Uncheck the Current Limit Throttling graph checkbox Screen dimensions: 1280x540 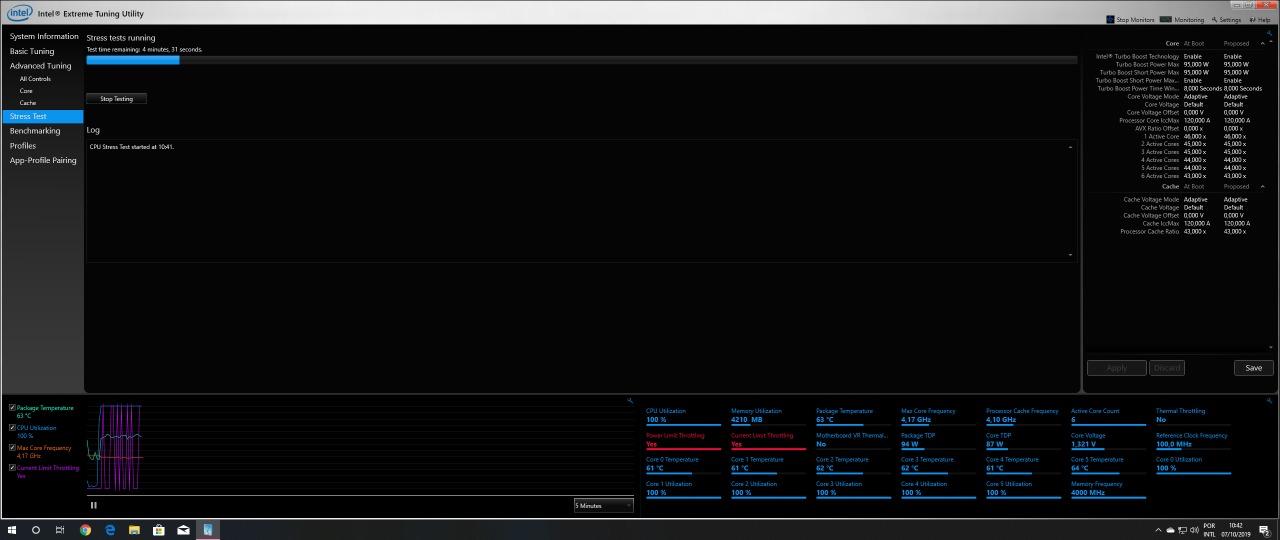pyautogui.click(x=12, y=467)
